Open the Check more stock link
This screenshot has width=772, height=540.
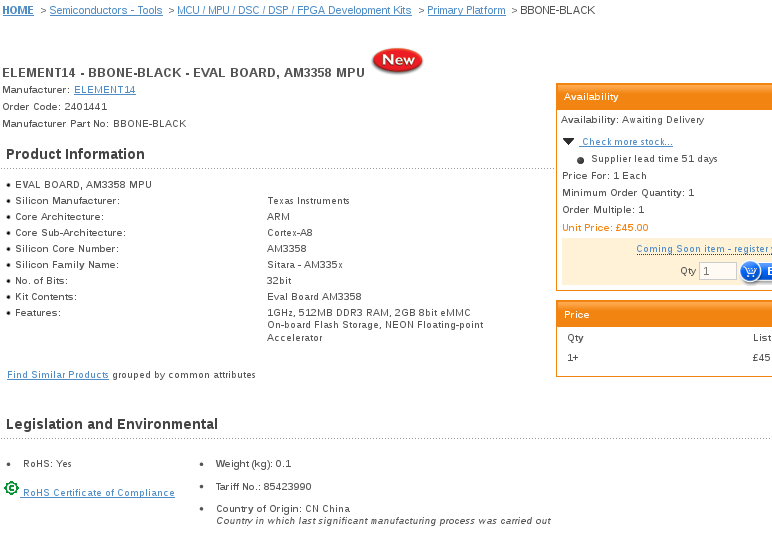627,142
